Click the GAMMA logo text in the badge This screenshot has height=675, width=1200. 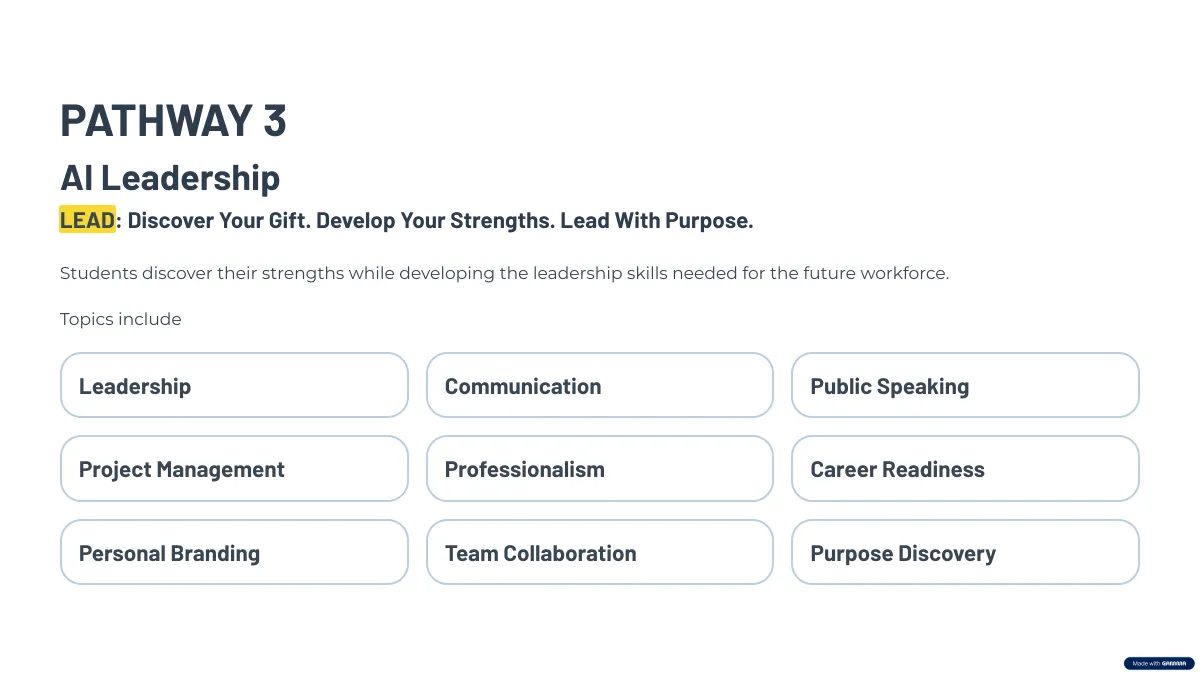tap(1175, 663)
